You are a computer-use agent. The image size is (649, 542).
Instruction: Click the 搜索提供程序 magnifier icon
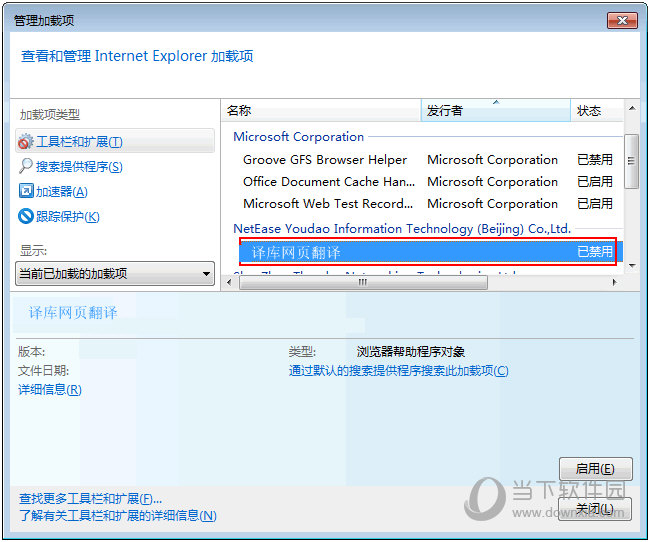point(26,167)
